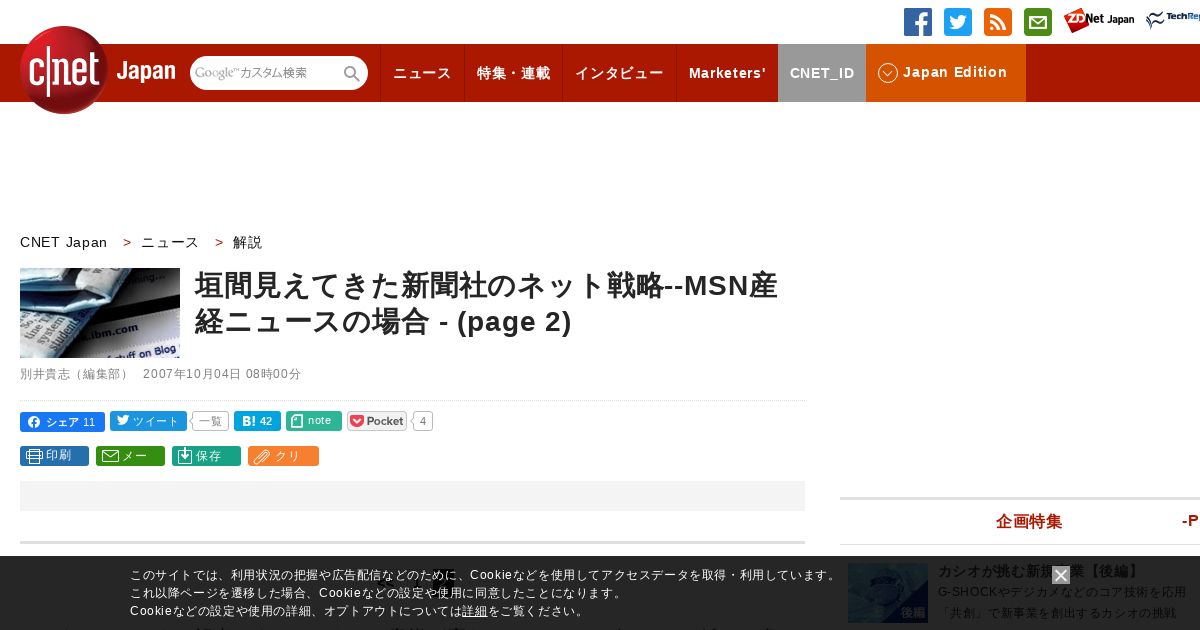Visit TechRepublic logo link
This screenshot has height=630, width=1200.
[1173, 20]
